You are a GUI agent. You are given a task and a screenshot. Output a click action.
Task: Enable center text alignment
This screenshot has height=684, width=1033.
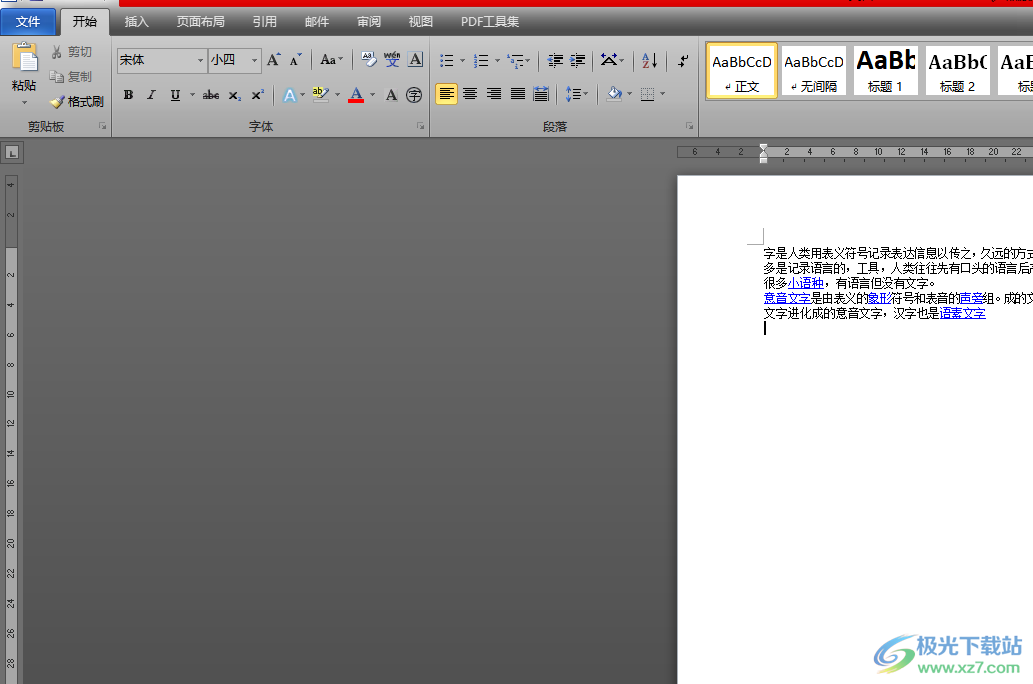click(470, 94)
